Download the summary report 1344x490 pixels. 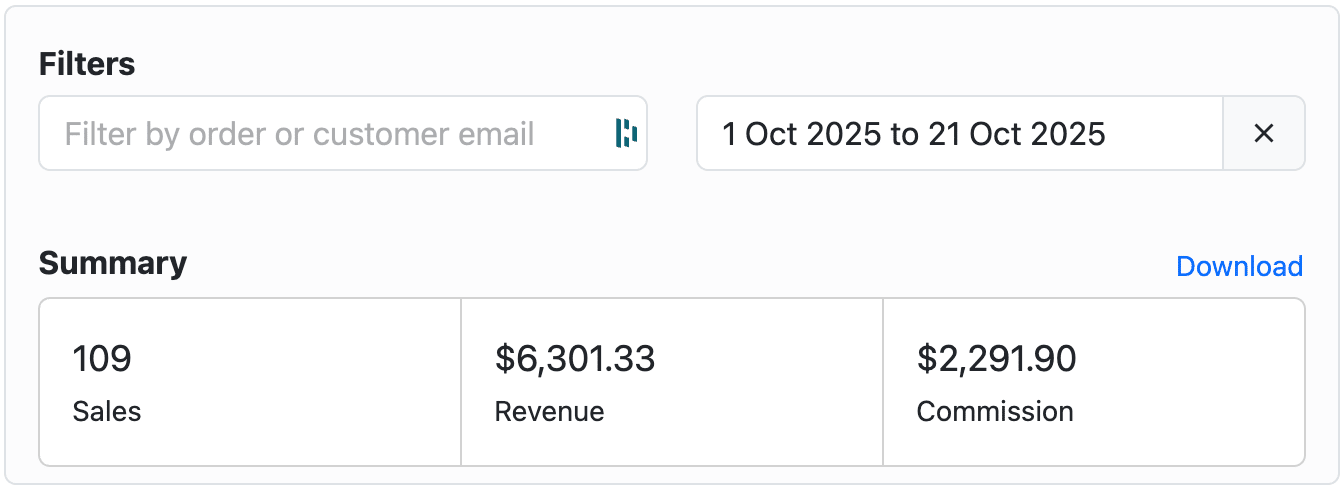point(1239,266)
